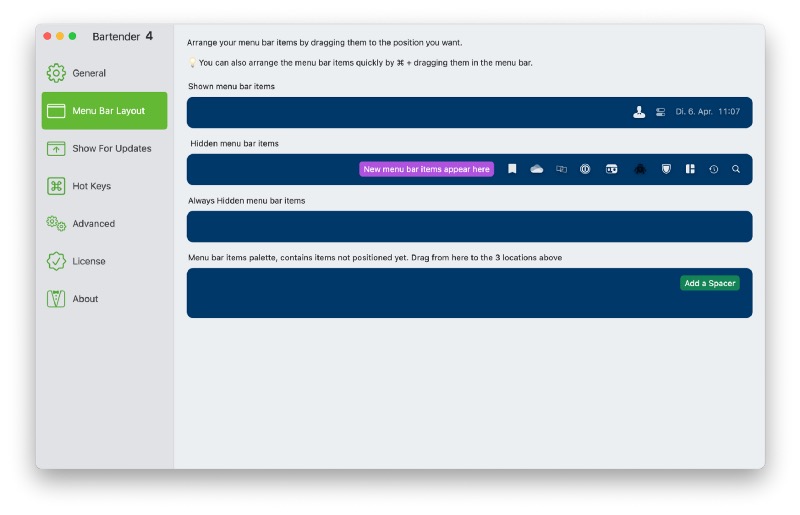Click the 'Shown menu bar items' label
This screenshot has width=800, height=515.
pos(231,86)
